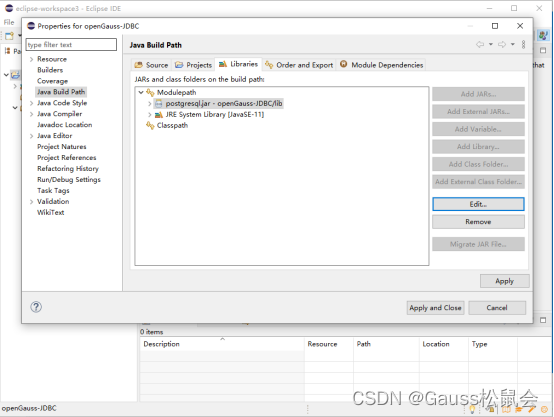
Task: Open the File menu in Eclipse
Action: point(9,22)
